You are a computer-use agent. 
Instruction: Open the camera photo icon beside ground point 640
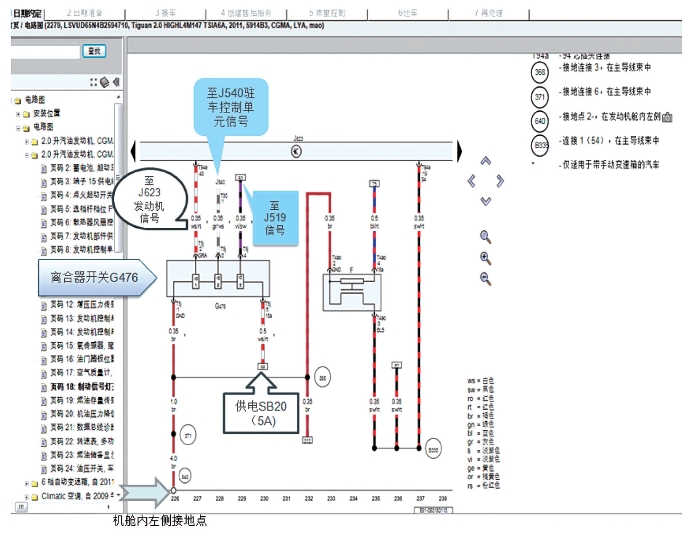pyautogui.click(x=667, y=117)
